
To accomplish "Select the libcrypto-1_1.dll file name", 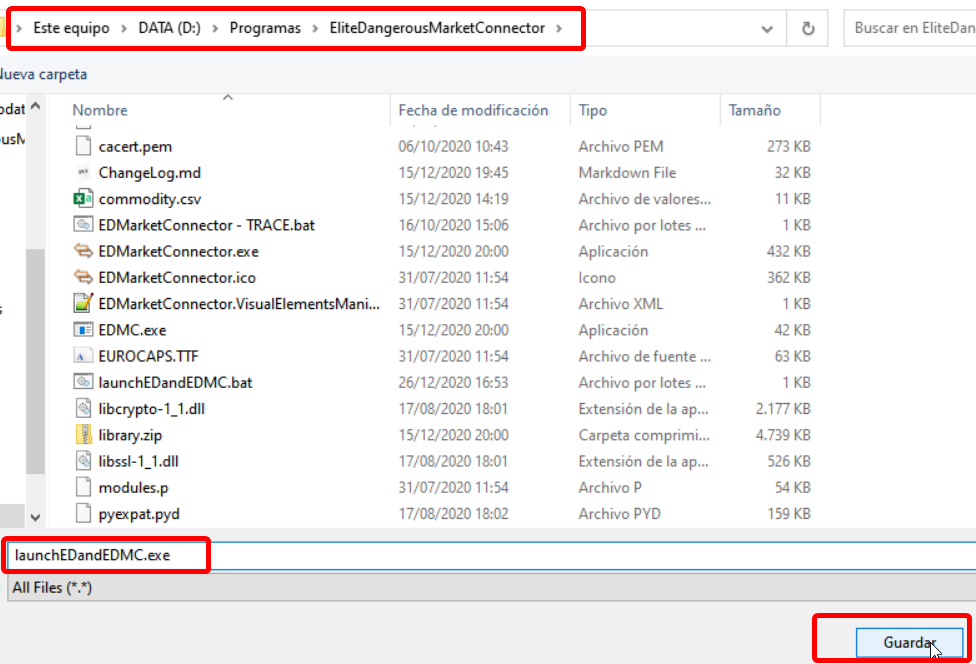I will pos(151,409).
